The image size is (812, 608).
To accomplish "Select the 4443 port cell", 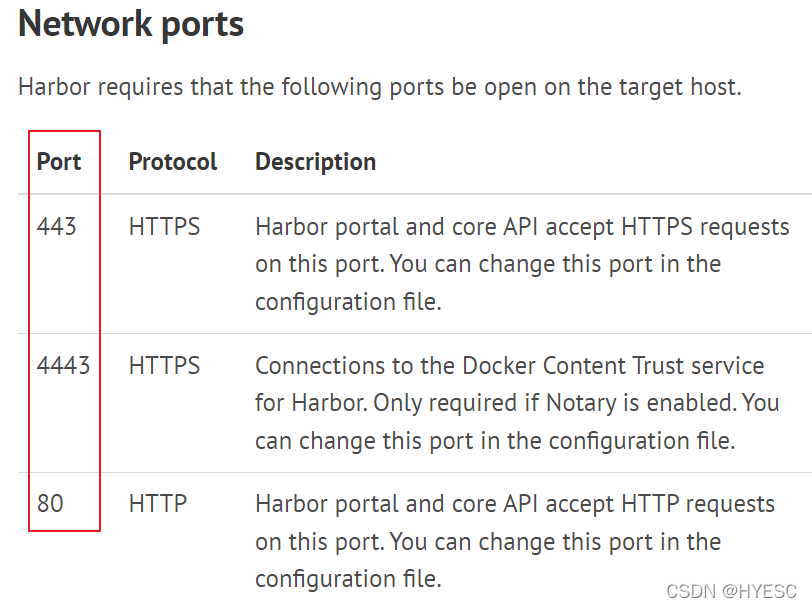I will 63,366.
